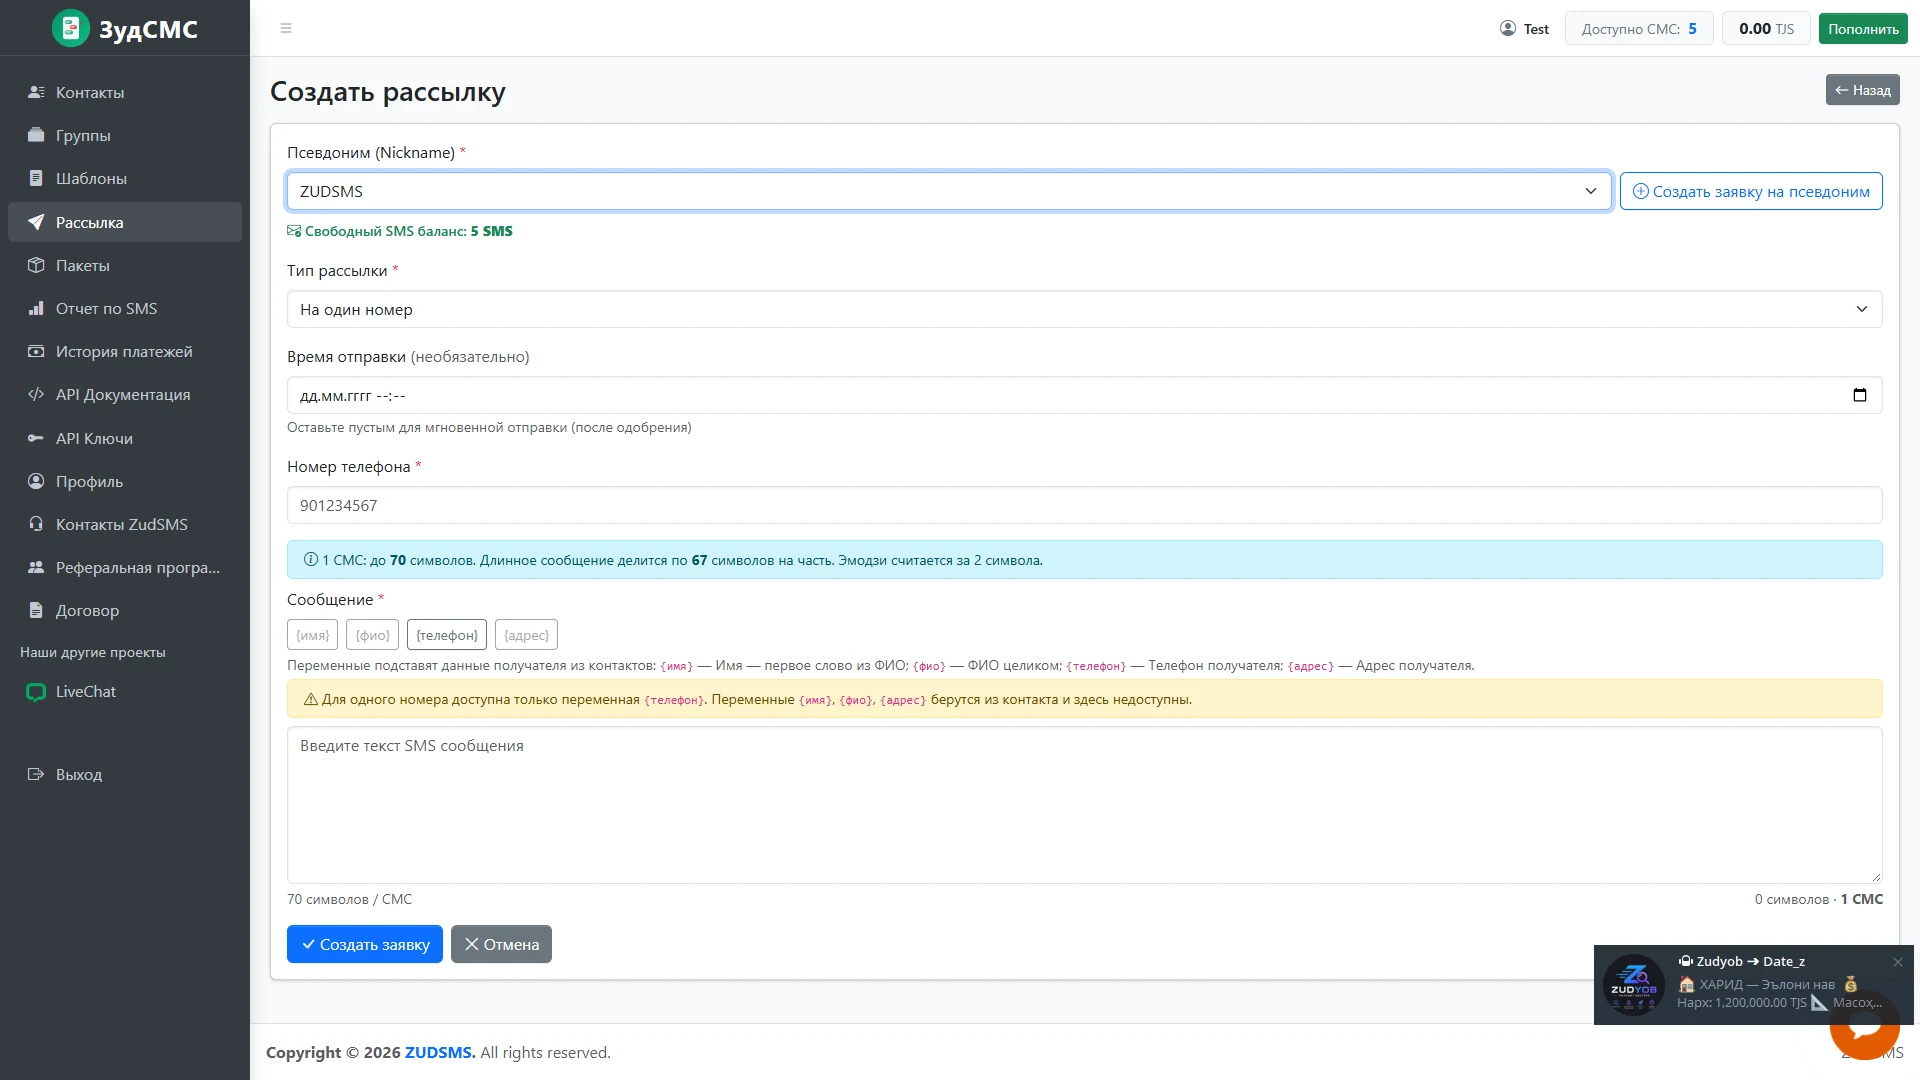This screenshot has width=1920, height=1080.
Task: Focus the SMS message text area
Action: click(1084, 805)
